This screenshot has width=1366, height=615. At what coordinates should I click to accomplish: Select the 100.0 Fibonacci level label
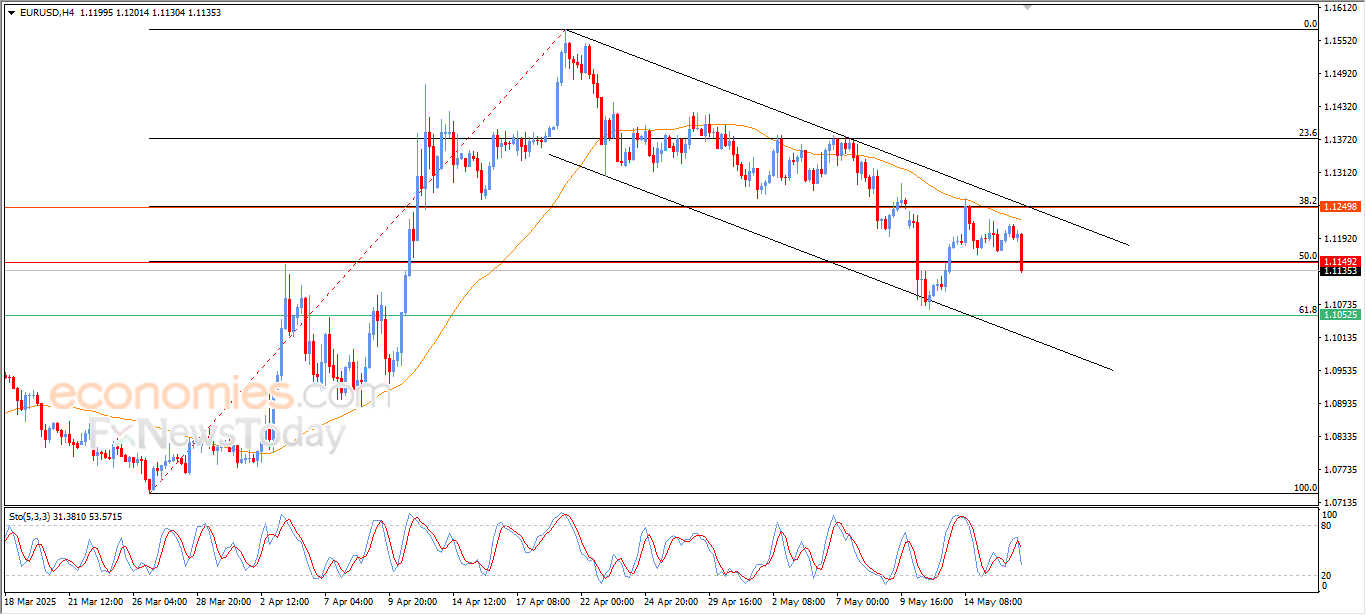[x=1306, y=488]
